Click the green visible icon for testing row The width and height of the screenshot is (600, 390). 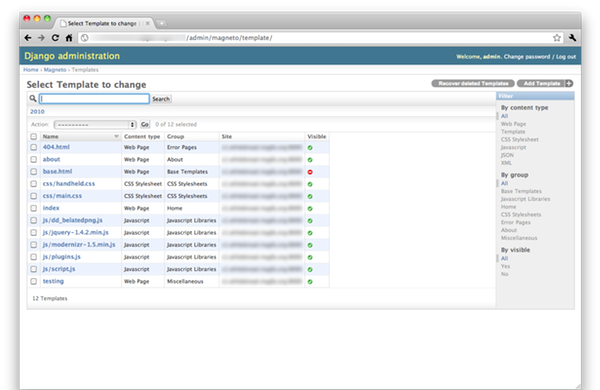(x=310, y=282)
